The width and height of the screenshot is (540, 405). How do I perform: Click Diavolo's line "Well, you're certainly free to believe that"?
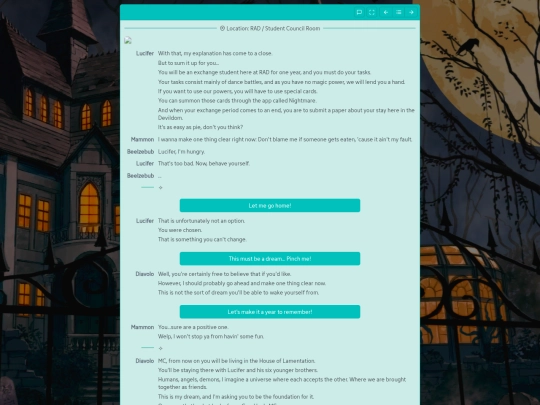click(225, 274)
